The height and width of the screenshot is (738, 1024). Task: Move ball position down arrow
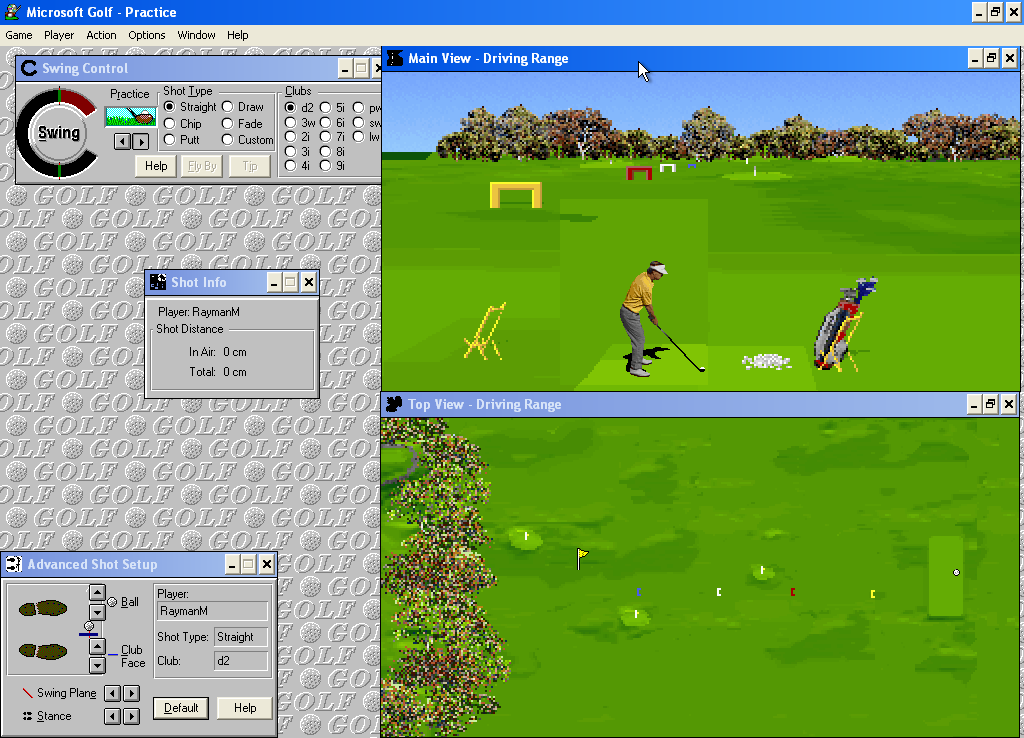pos(97,612)
